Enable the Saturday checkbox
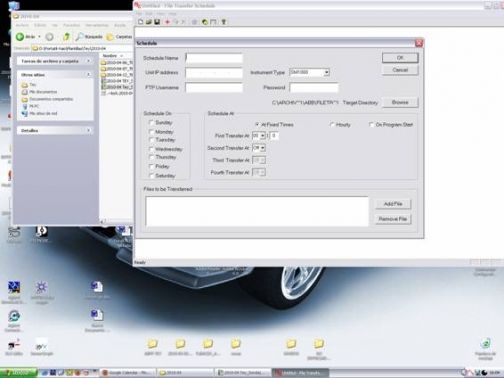This screenshot has height=378, width=504. pyautogui.click(x=151, y=175)
